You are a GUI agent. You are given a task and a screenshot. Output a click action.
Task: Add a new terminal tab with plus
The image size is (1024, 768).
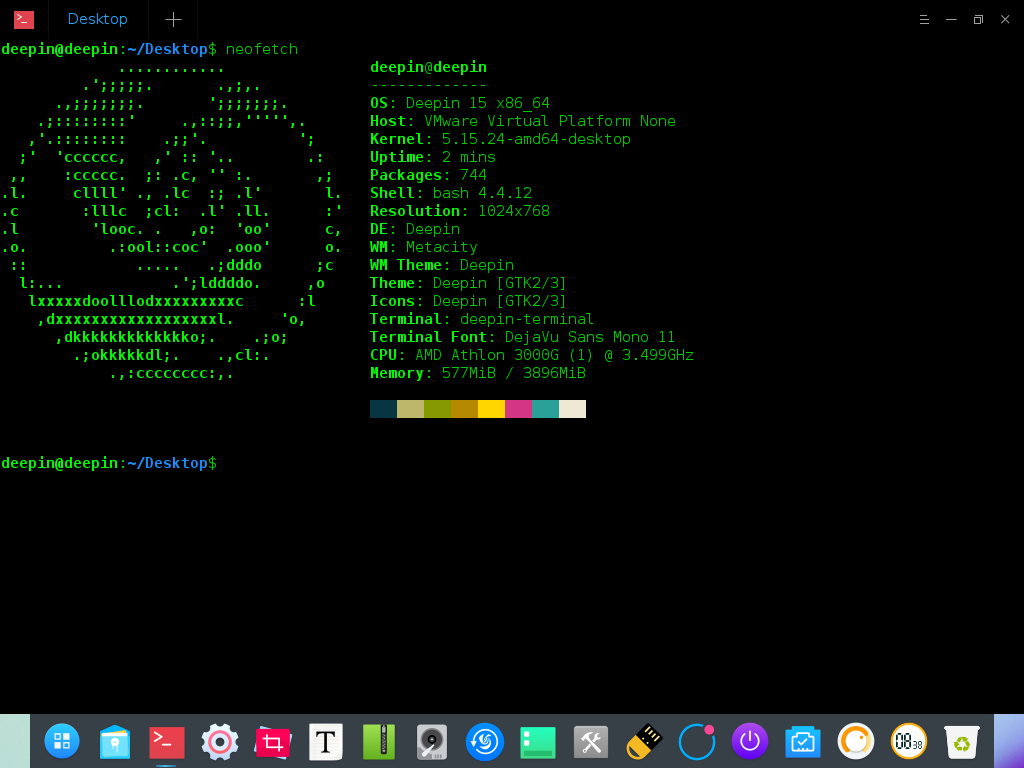pos(173,20)
